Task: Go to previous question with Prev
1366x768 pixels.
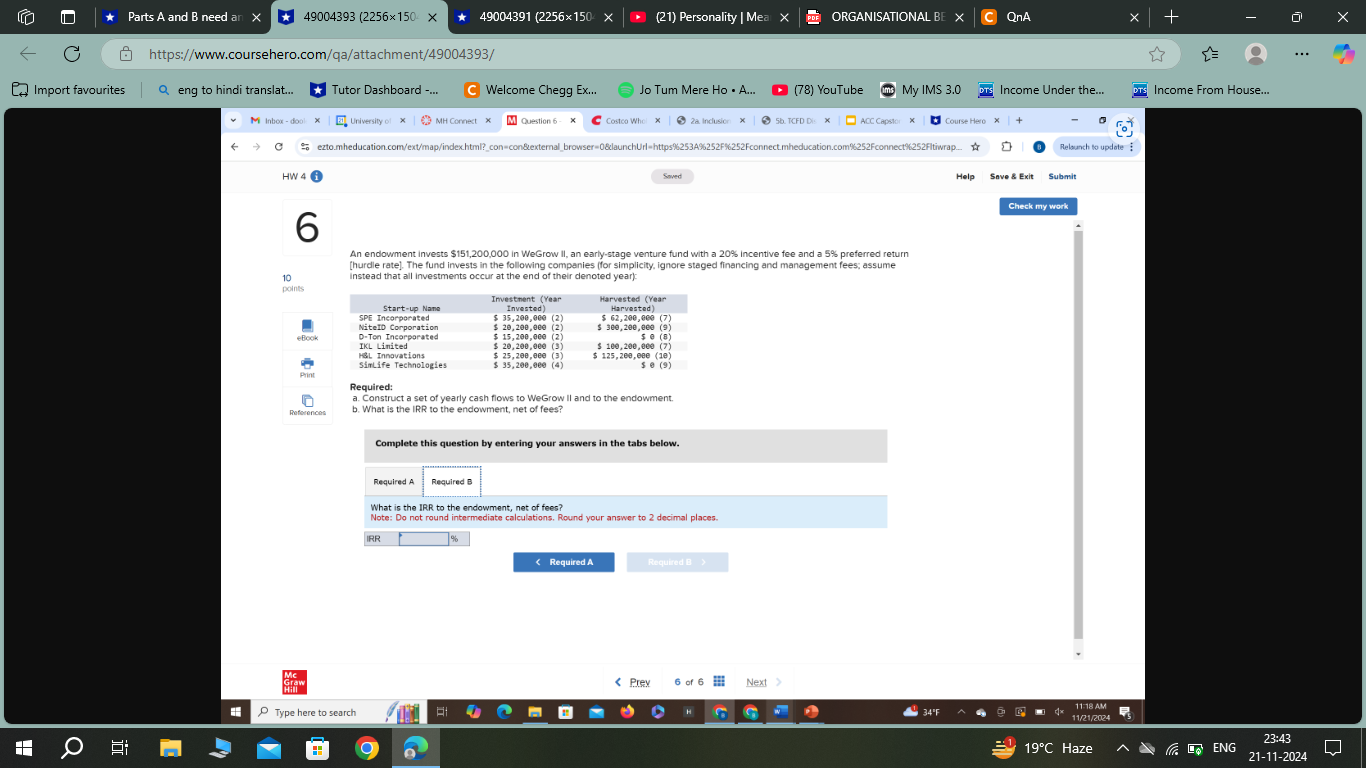Action: click(x=633, y=682)
